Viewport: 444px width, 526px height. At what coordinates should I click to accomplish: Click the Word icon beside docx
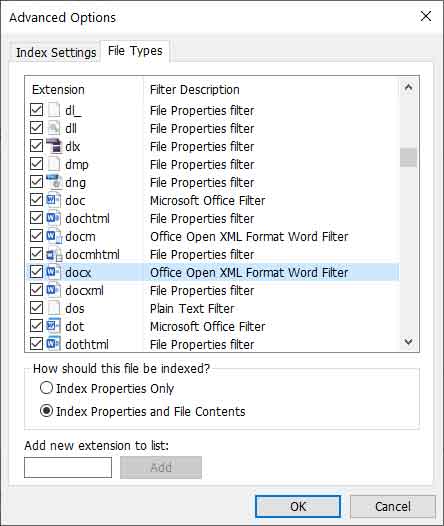click(x=54, y=272)
